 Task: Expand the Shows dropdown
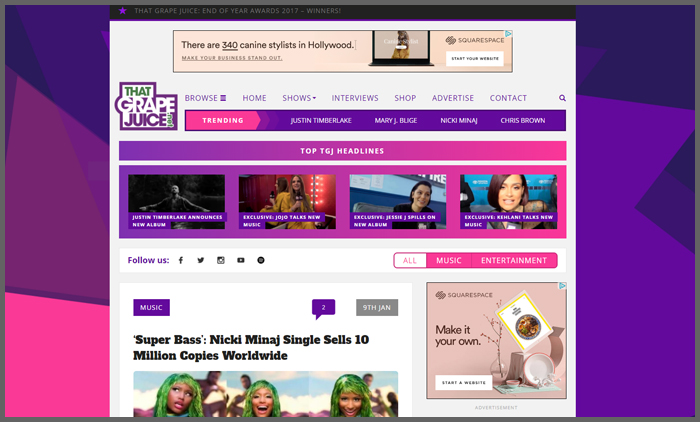299,98
